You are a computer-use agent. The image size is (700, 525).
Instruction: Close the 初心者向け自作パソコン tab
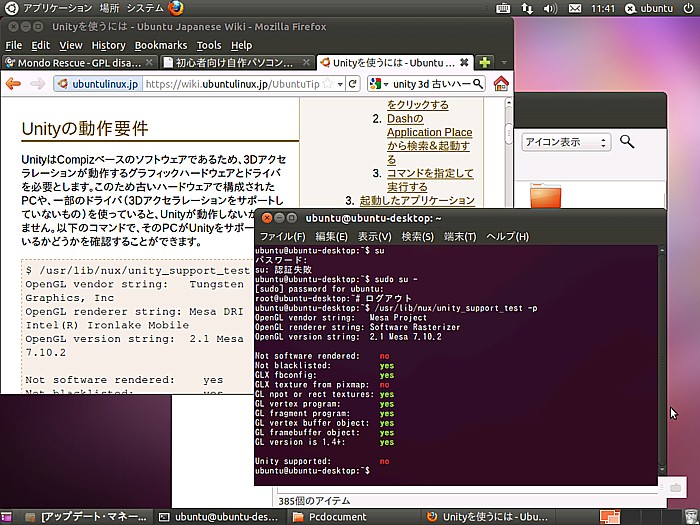tap(306, 62)
